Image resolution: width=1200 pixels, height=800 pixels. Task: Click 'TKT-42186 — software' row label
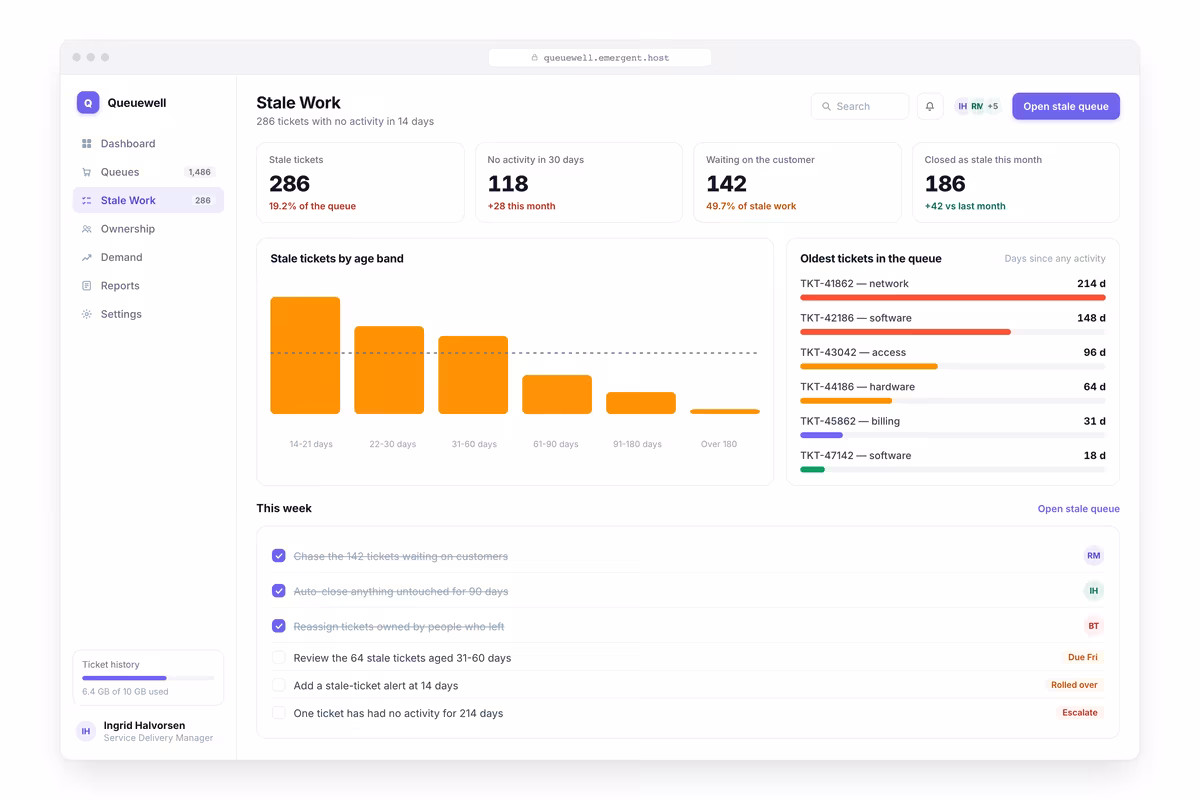click(856, 318)
